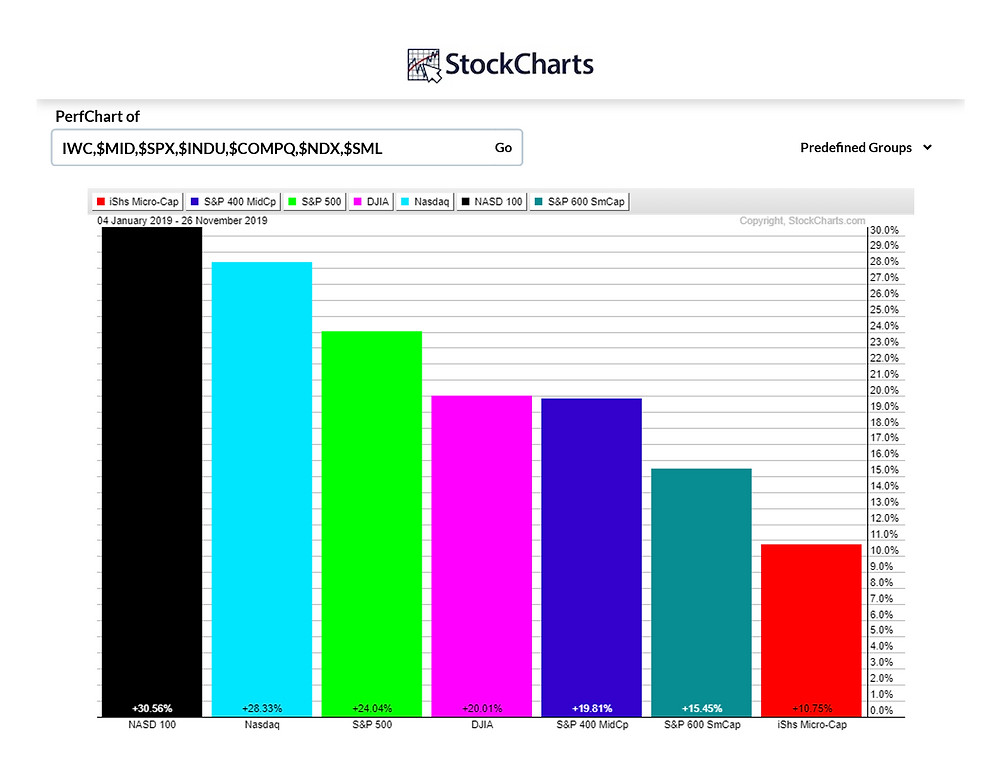
Task: Toggle the S&P 600 SmCap legend button
Action: 580,202
